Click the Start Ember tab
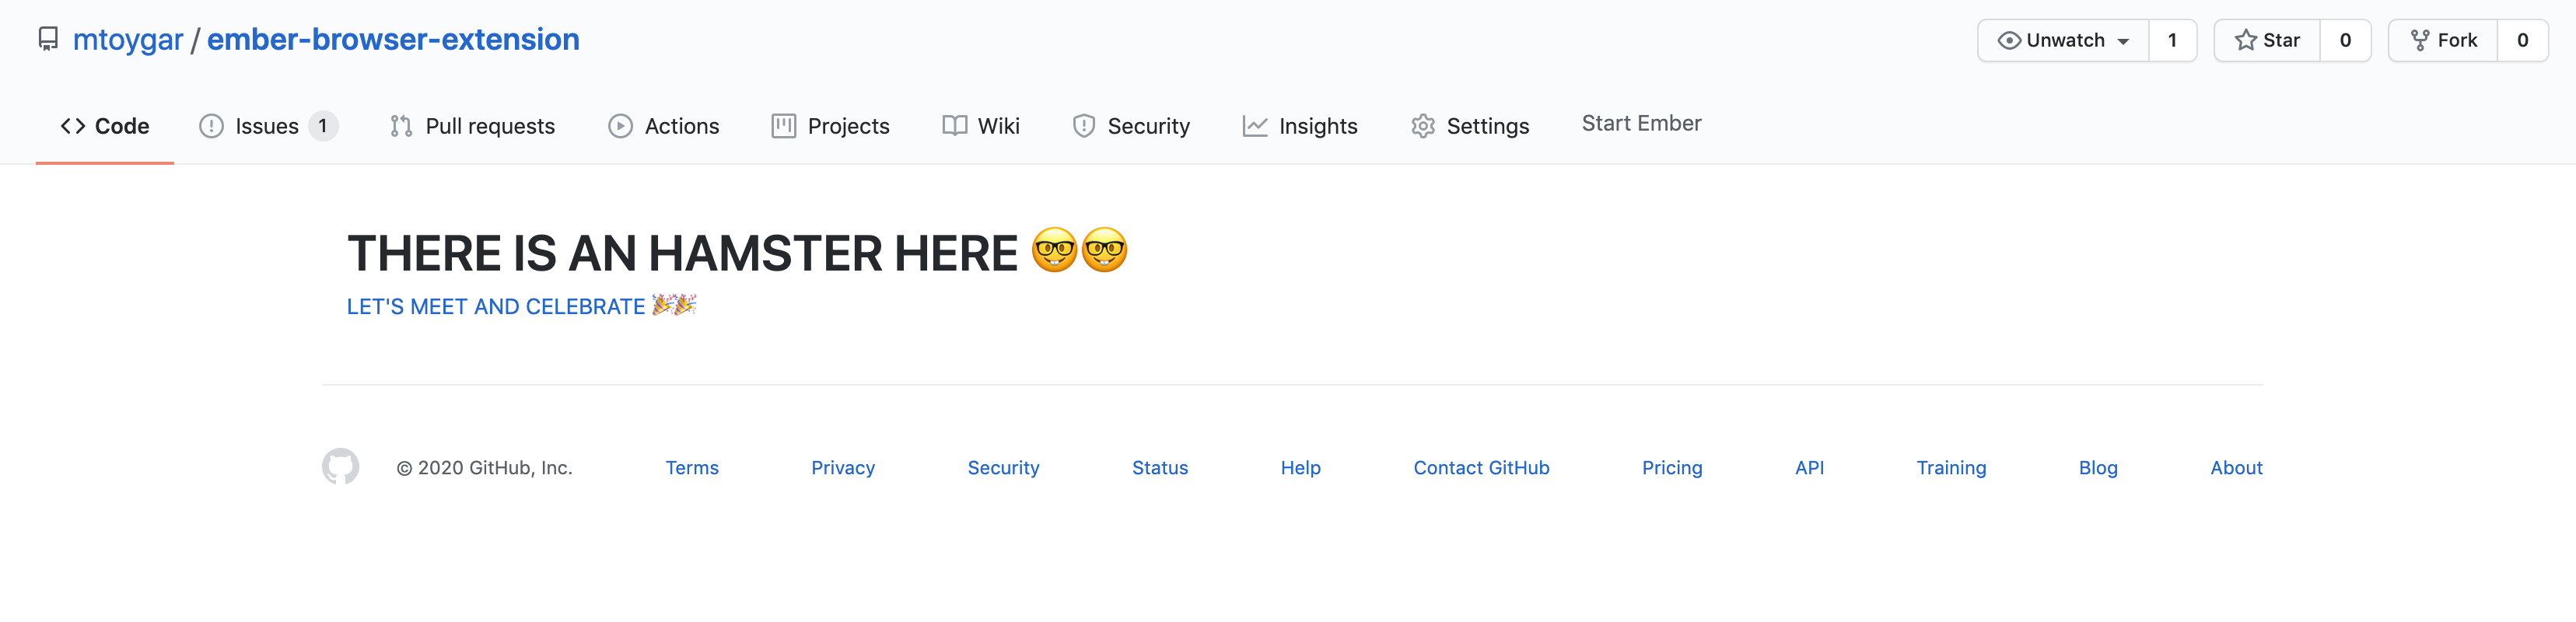The width and height of the screenshot is (2576, 622). pos(1641,123)
